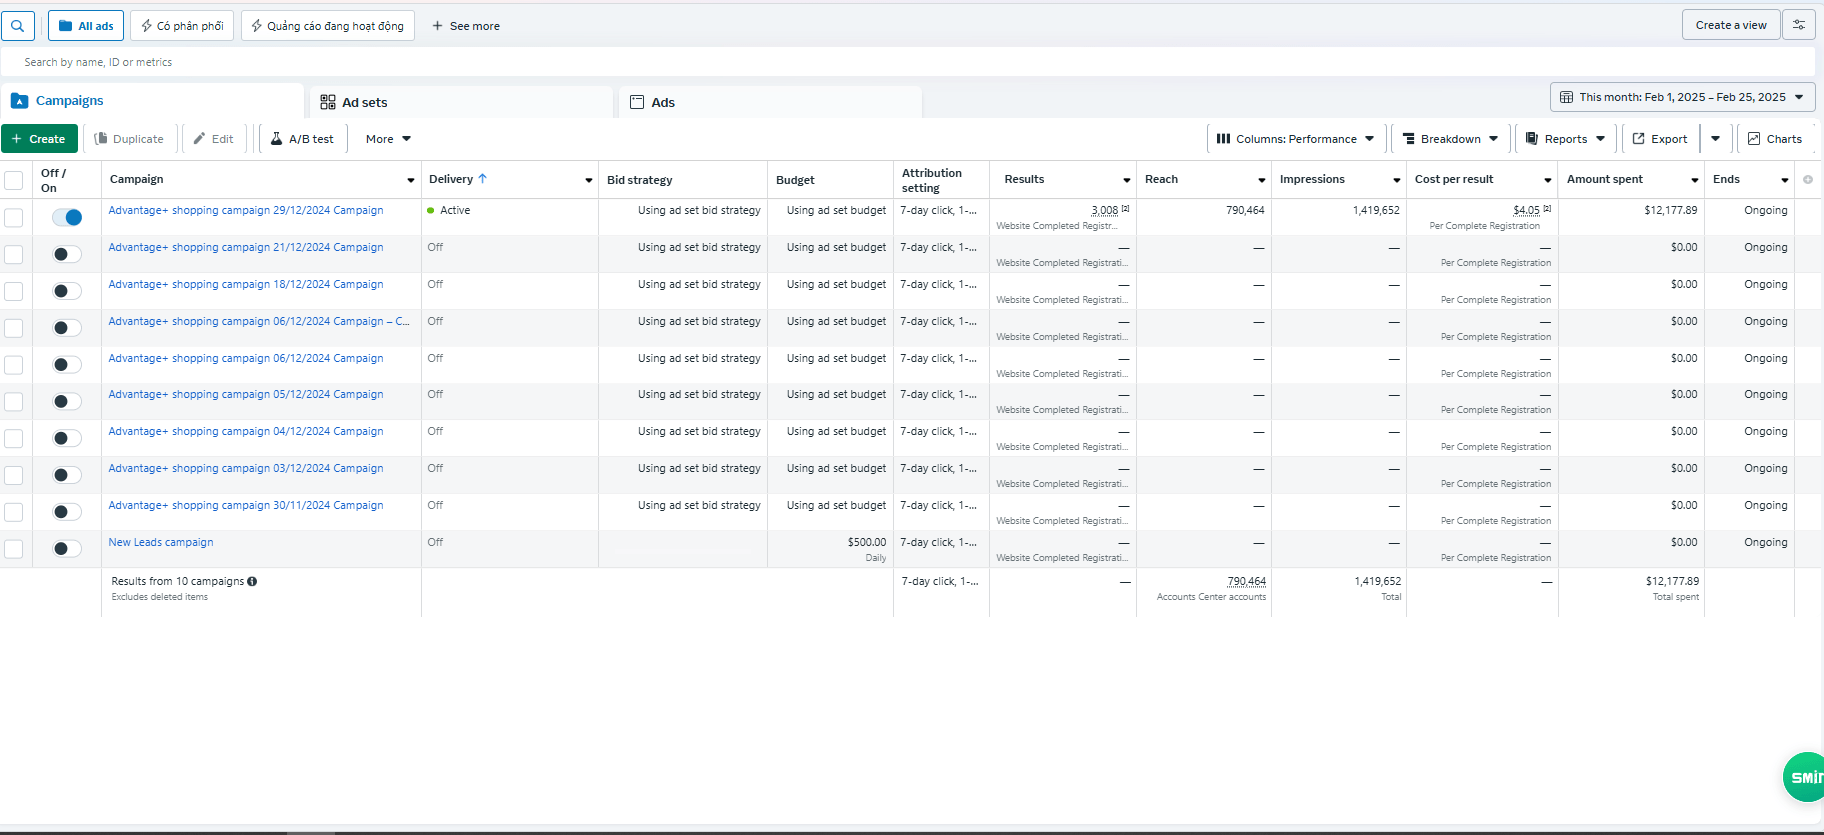Open the view filter settings icon
The height and width of the screenshot is (835, 1824).
[x=1798, y=25]
